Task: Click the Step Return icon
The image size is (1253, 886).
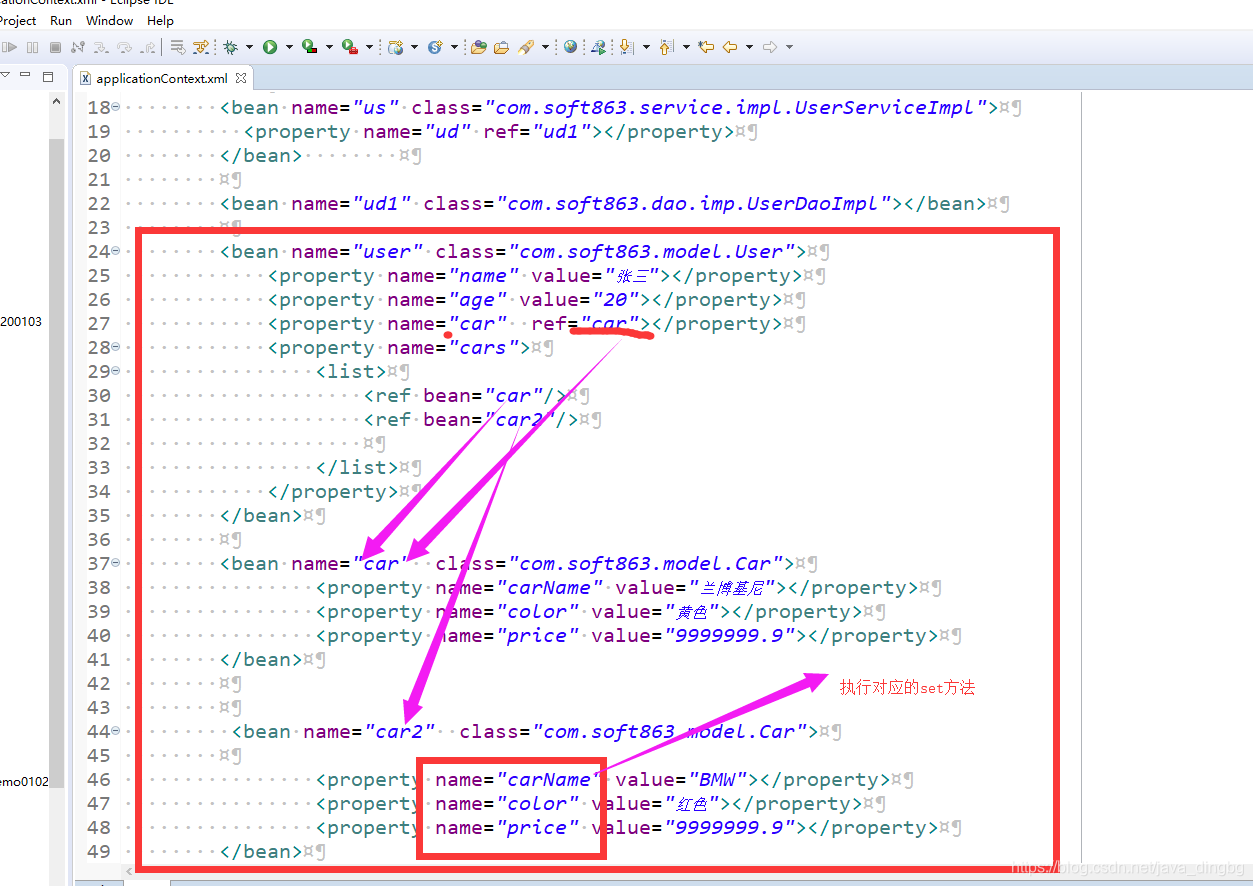Action: tap(148, 47)
